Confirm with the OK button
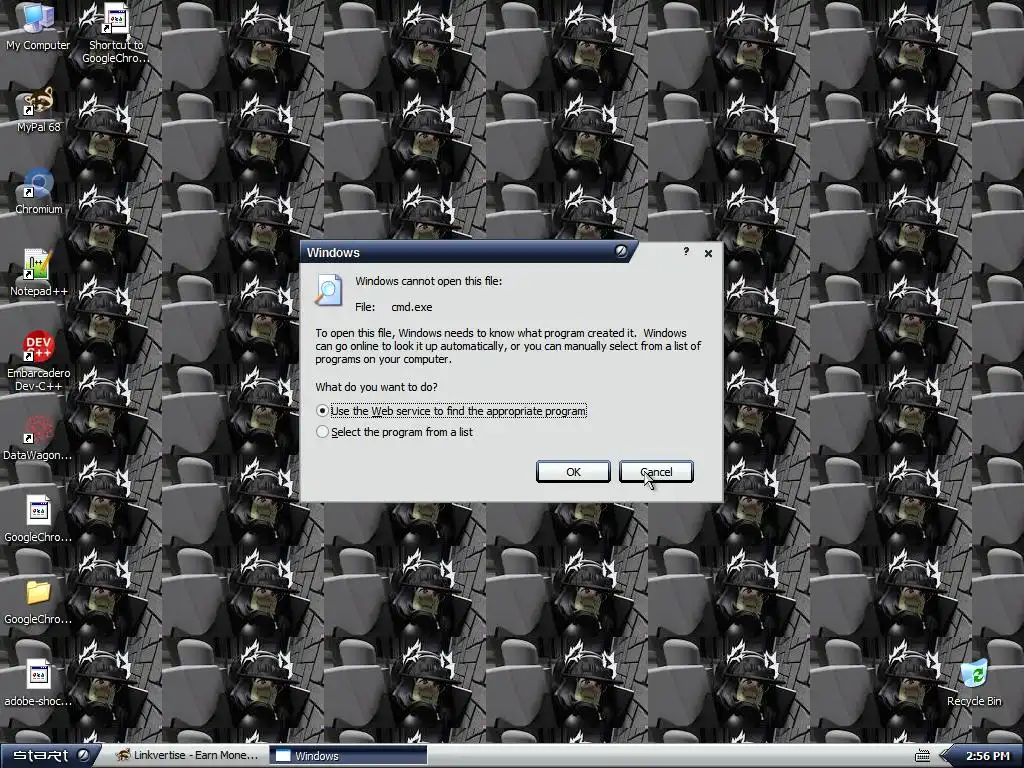Screen dimensions: 1024x768 pos(573,472)
